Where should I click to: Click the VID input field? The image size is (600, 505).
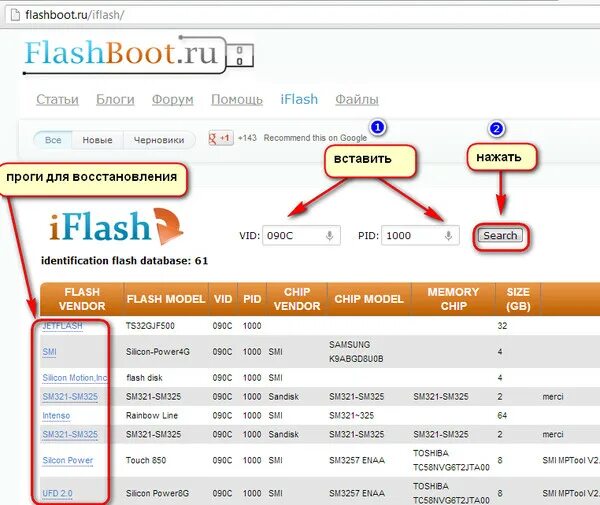point(302,236)
